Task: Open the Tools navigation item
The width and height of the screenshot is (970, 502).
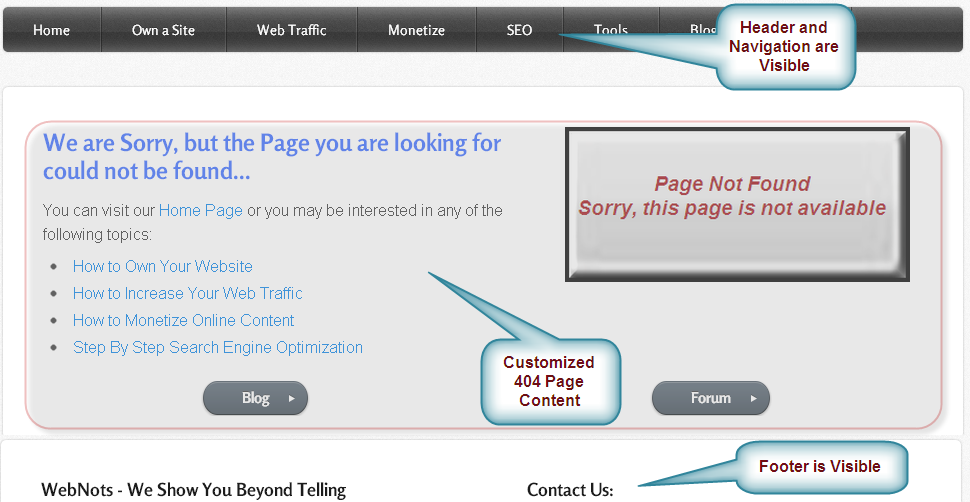Action: pos(610,30)
